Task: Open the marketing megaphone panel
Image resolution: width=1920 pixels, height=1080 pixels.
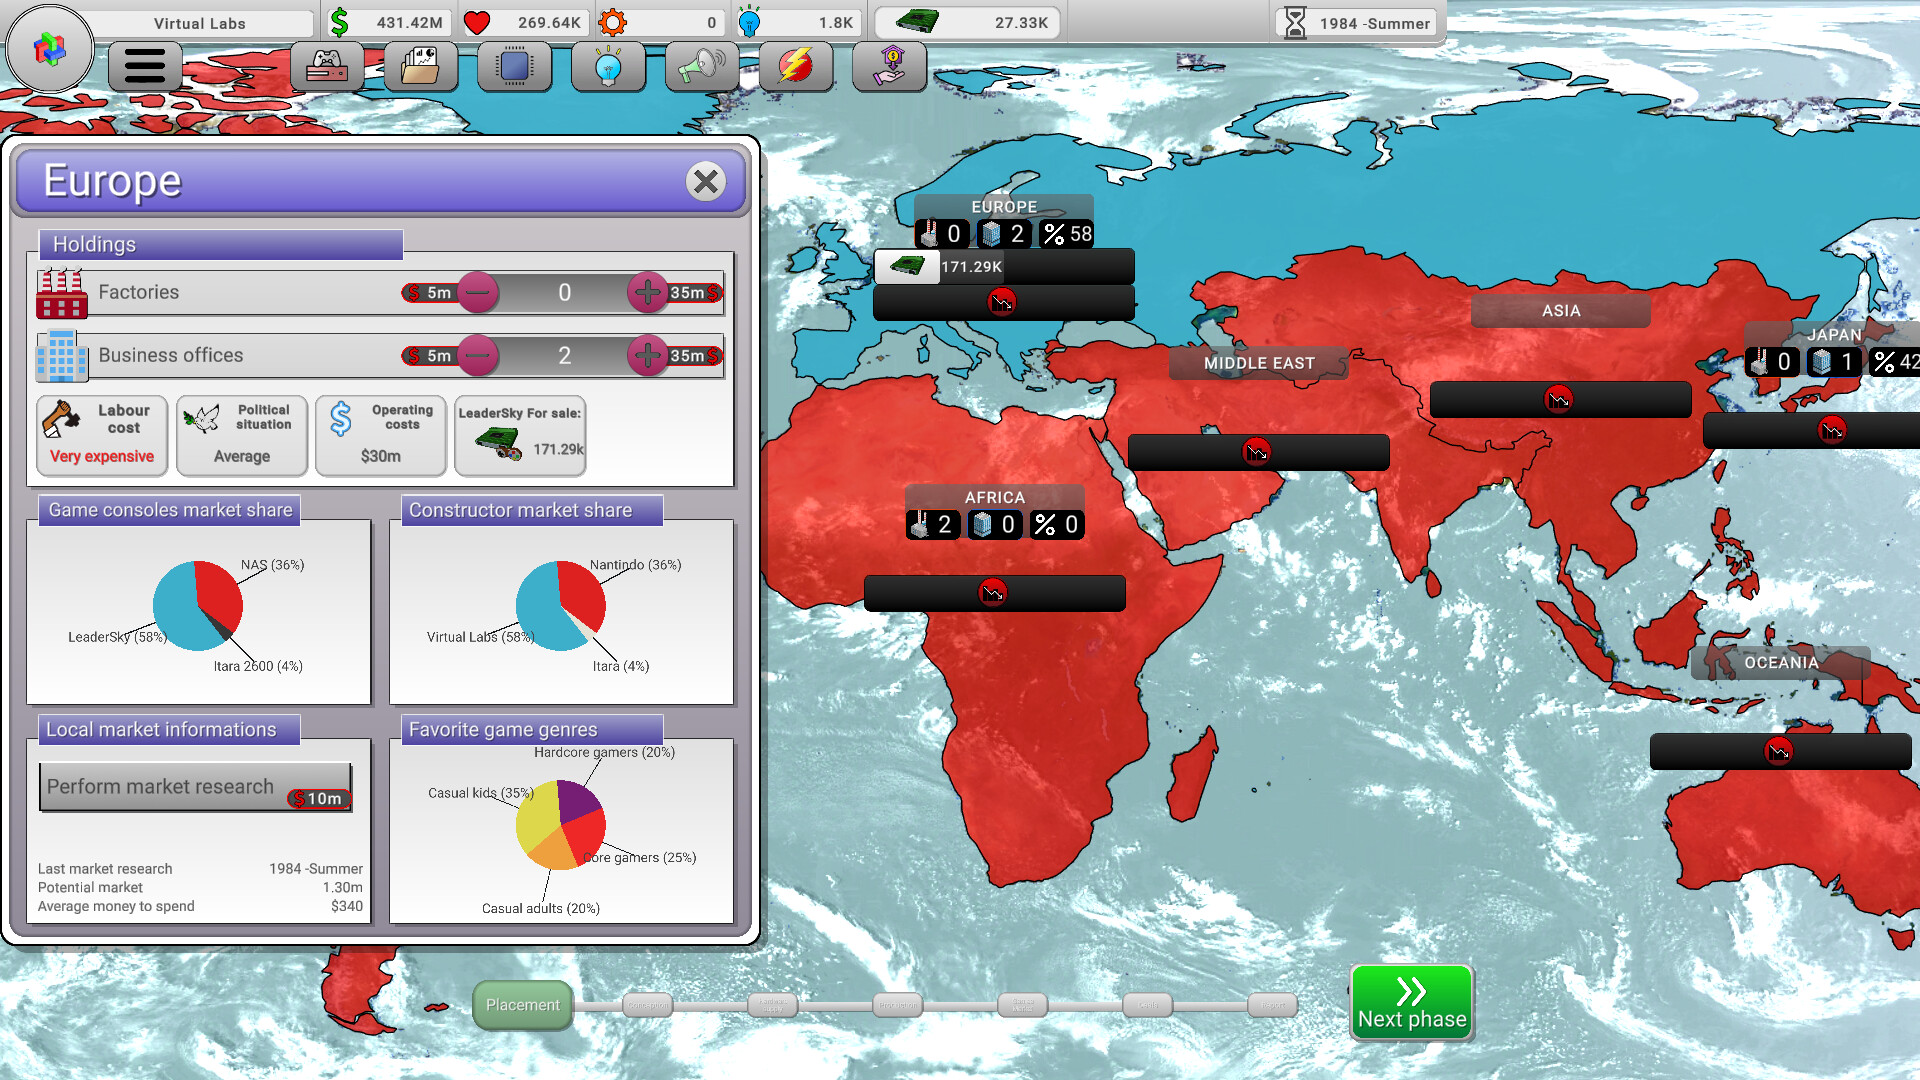Action: tap(702, 66)
